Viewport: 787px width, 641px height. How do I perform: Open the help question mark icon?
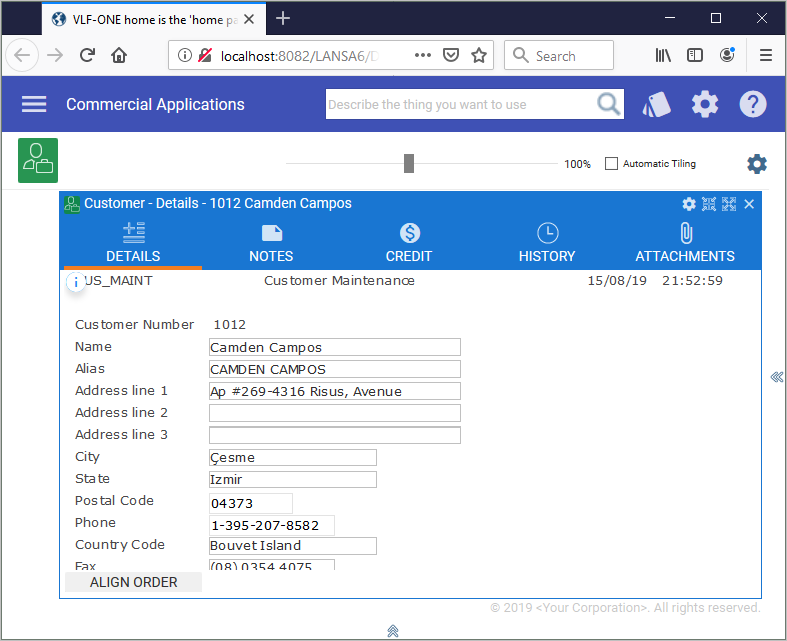(752, 104)
